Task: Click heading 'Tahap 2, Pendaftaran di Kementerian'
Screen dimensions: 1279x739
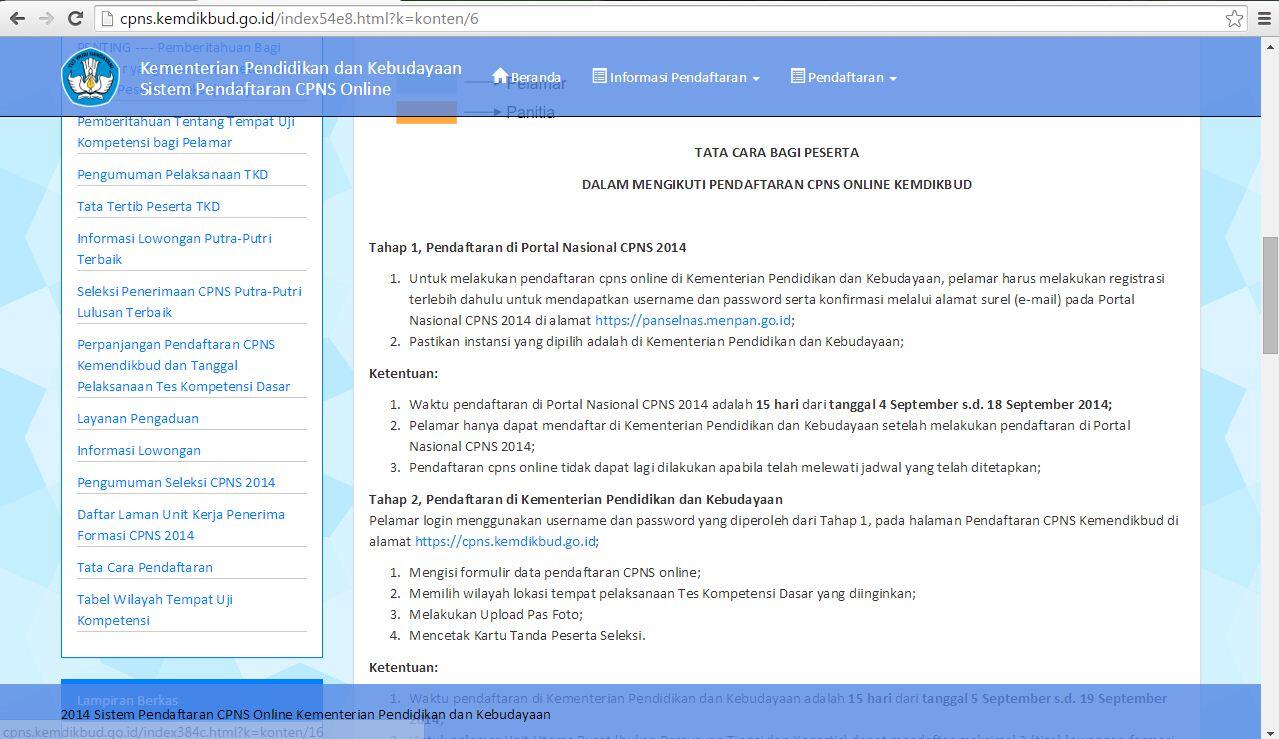Action: pos(575,499)
